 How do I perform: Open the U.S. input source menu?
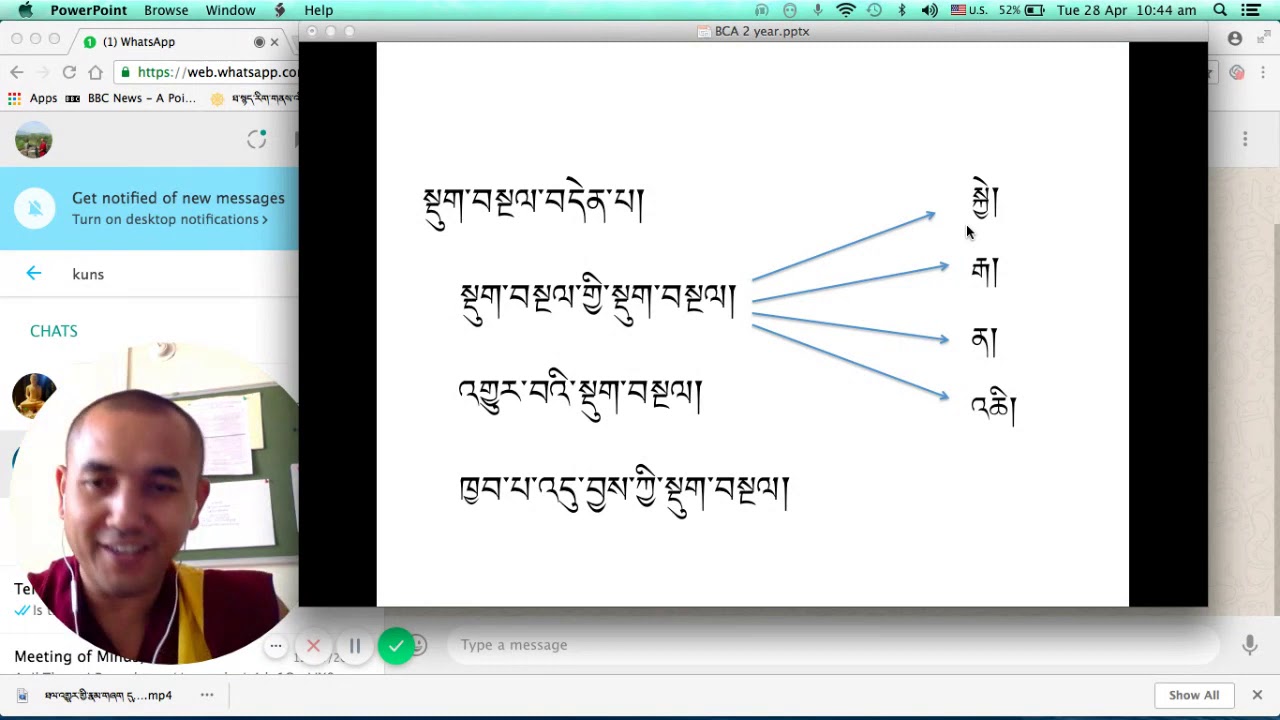969,10
